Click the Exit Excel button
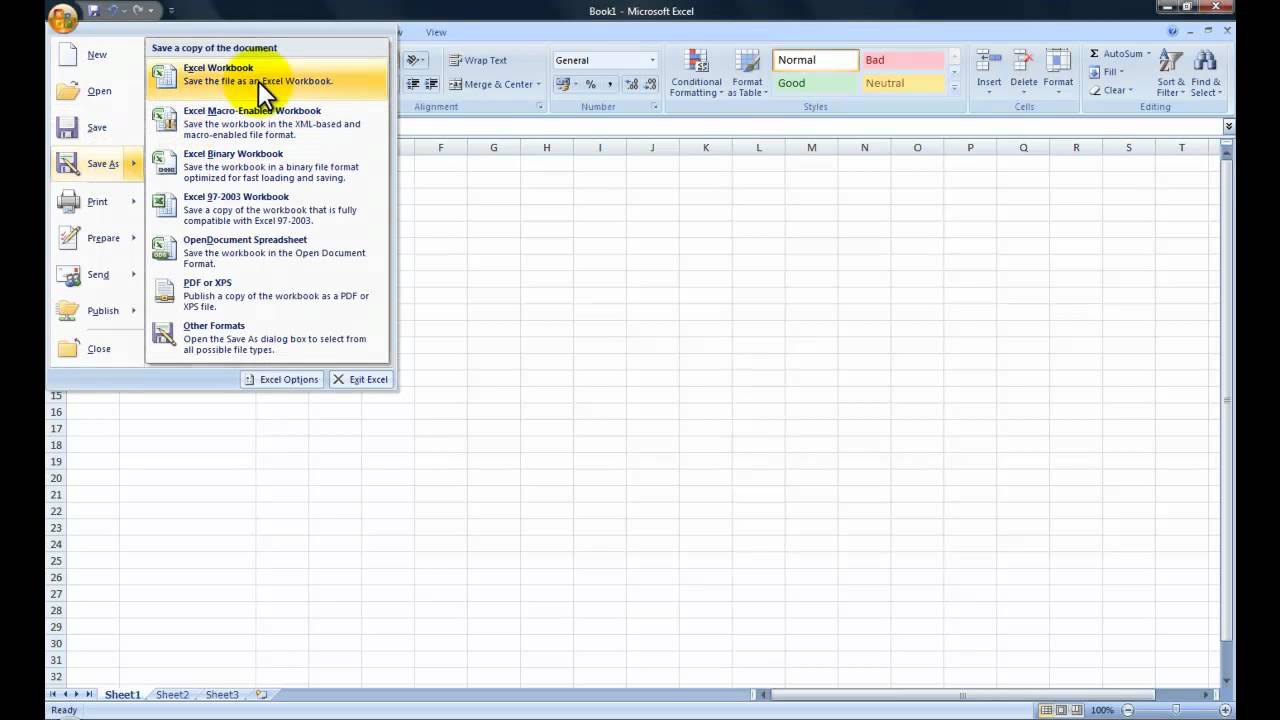The width and height of the screenshot is (1280, 720). 360,379
